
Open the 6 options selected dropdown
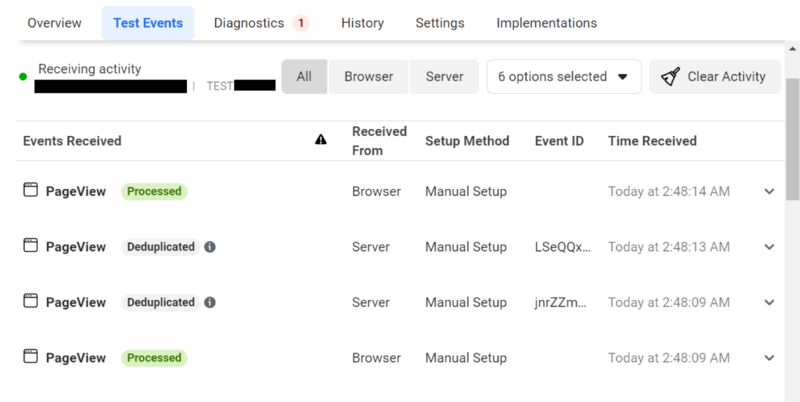[x=563, y=77]
